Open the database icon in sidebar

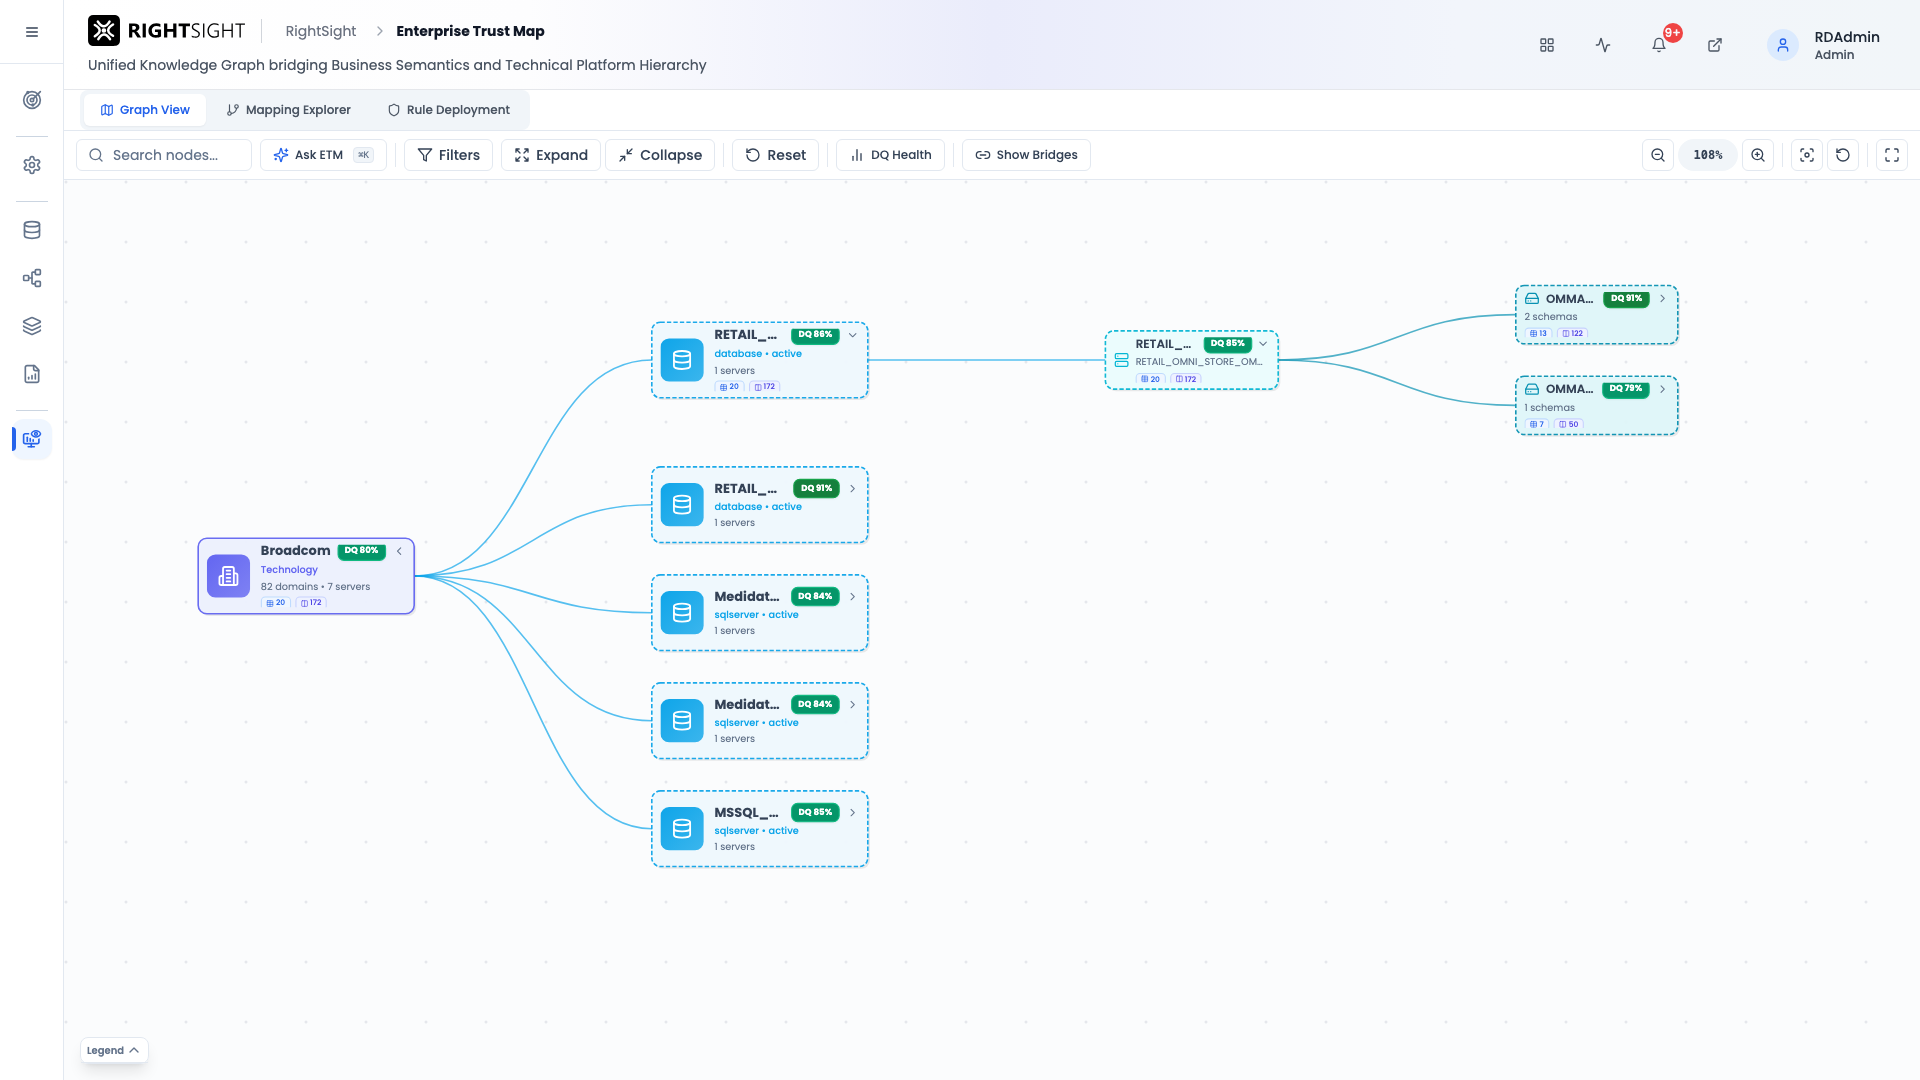click(x=32, y=230)
